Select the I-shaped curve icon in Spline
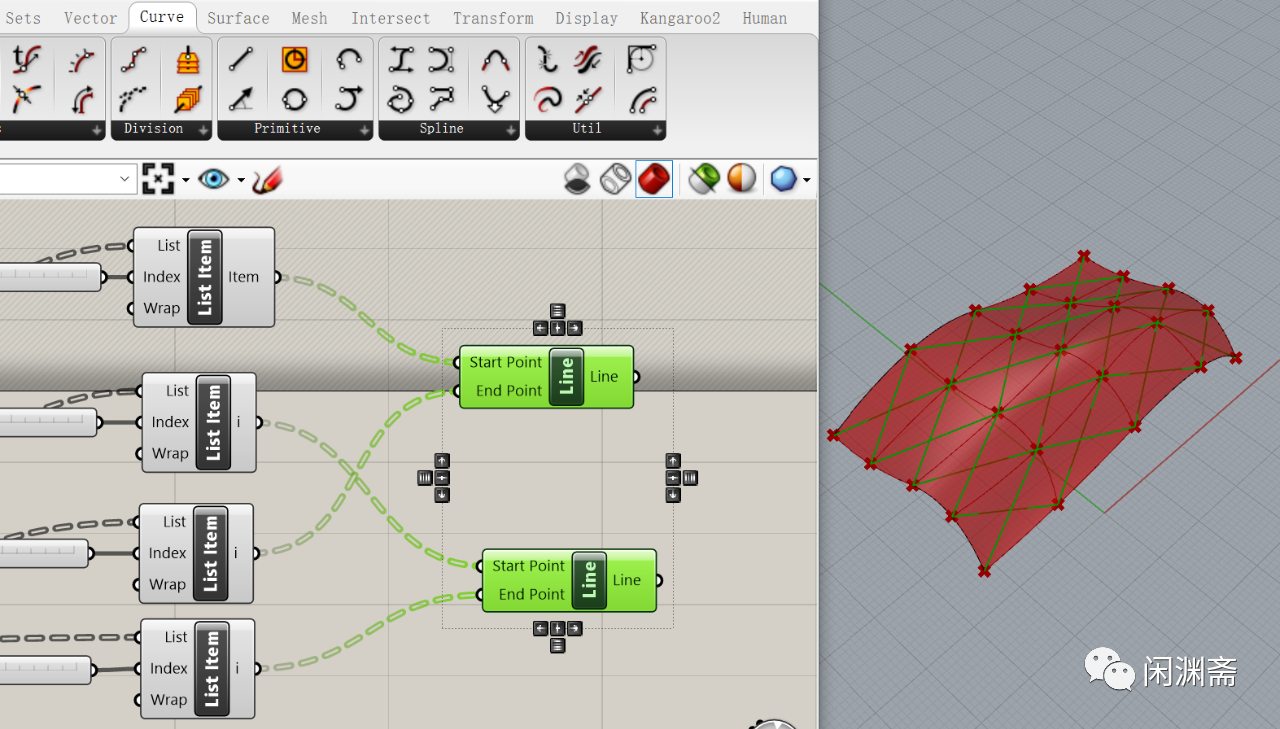 401,59
